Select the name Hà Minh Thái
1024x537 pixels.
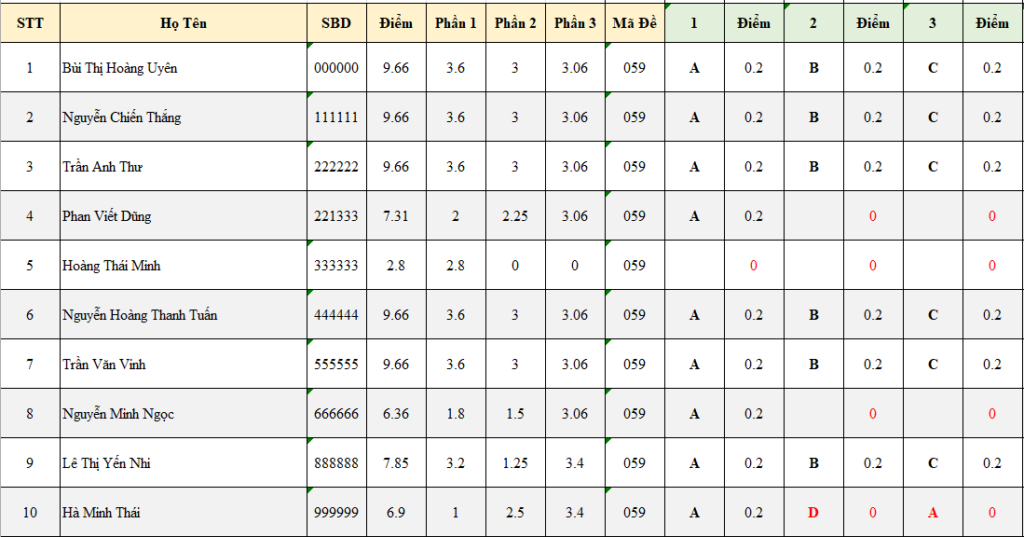(101, 513)
